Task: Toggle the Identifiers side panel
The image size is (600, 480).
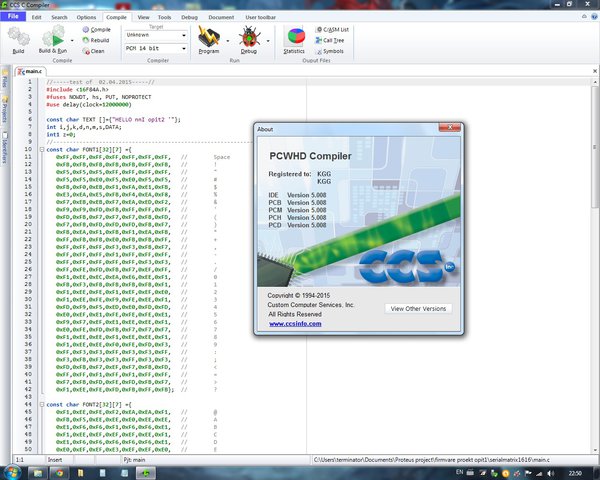Action: point(5,148)
